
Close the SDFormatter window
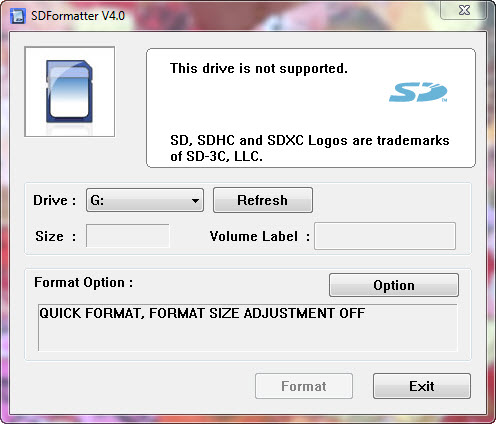click(x=464, y=10)
